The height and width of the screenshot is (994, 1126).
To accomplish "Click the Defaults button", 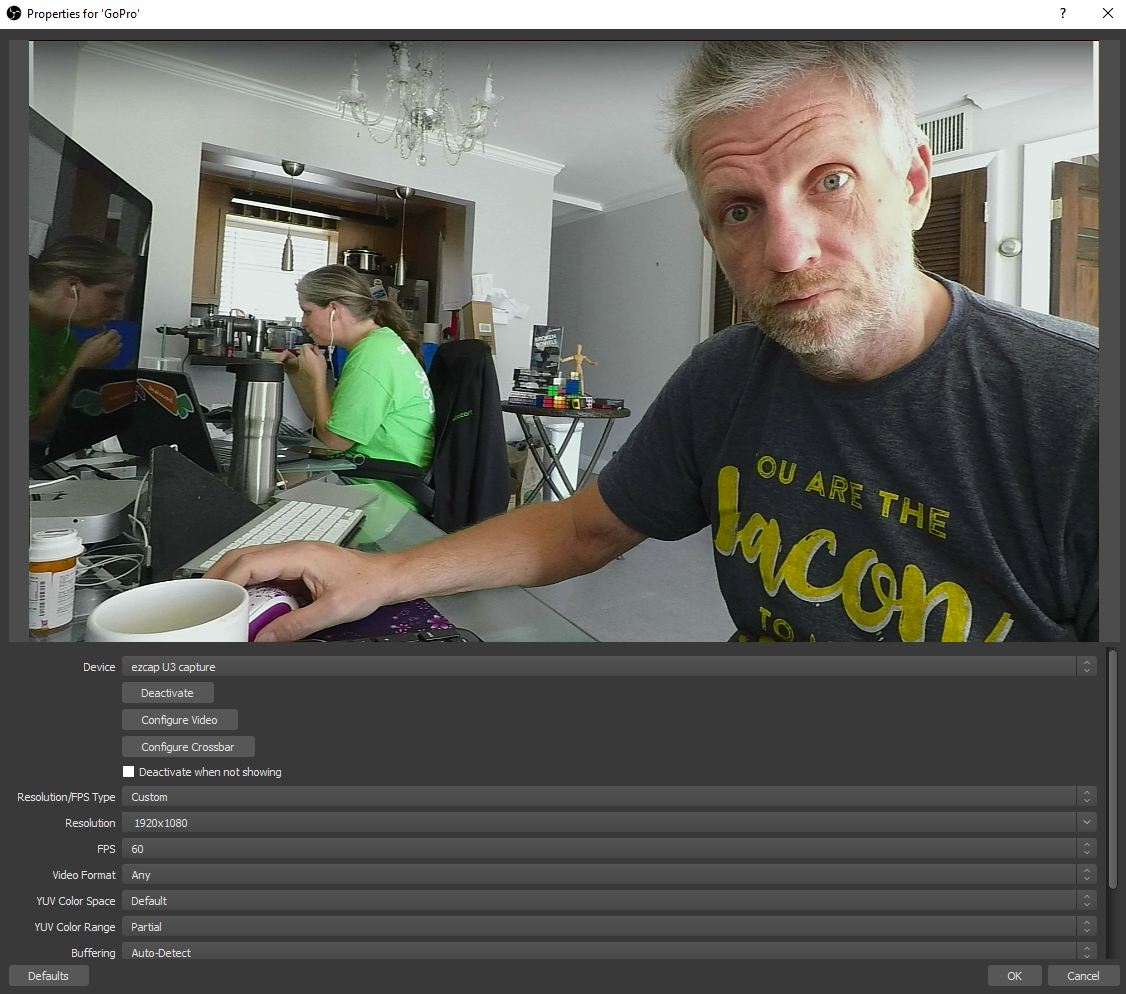I will [x=48, y=976].
